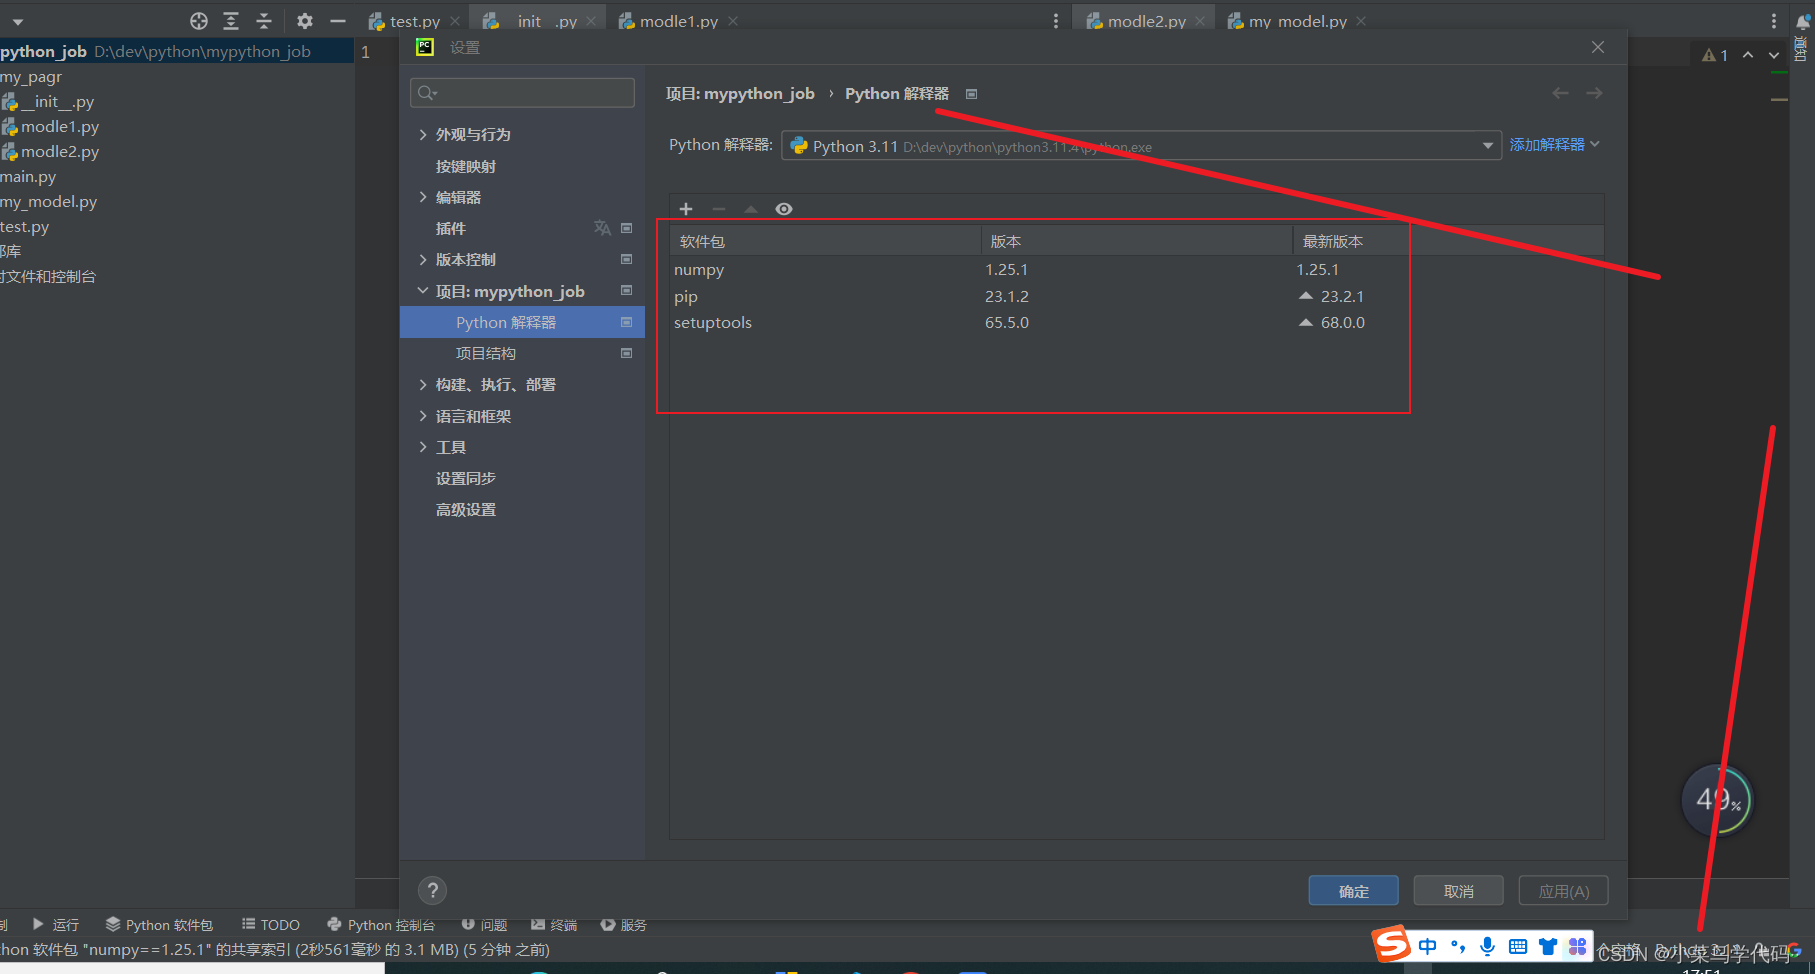Open the TODO tool window
The image size is (1815, 974).
pyautogui.click(x=271, y=925)
